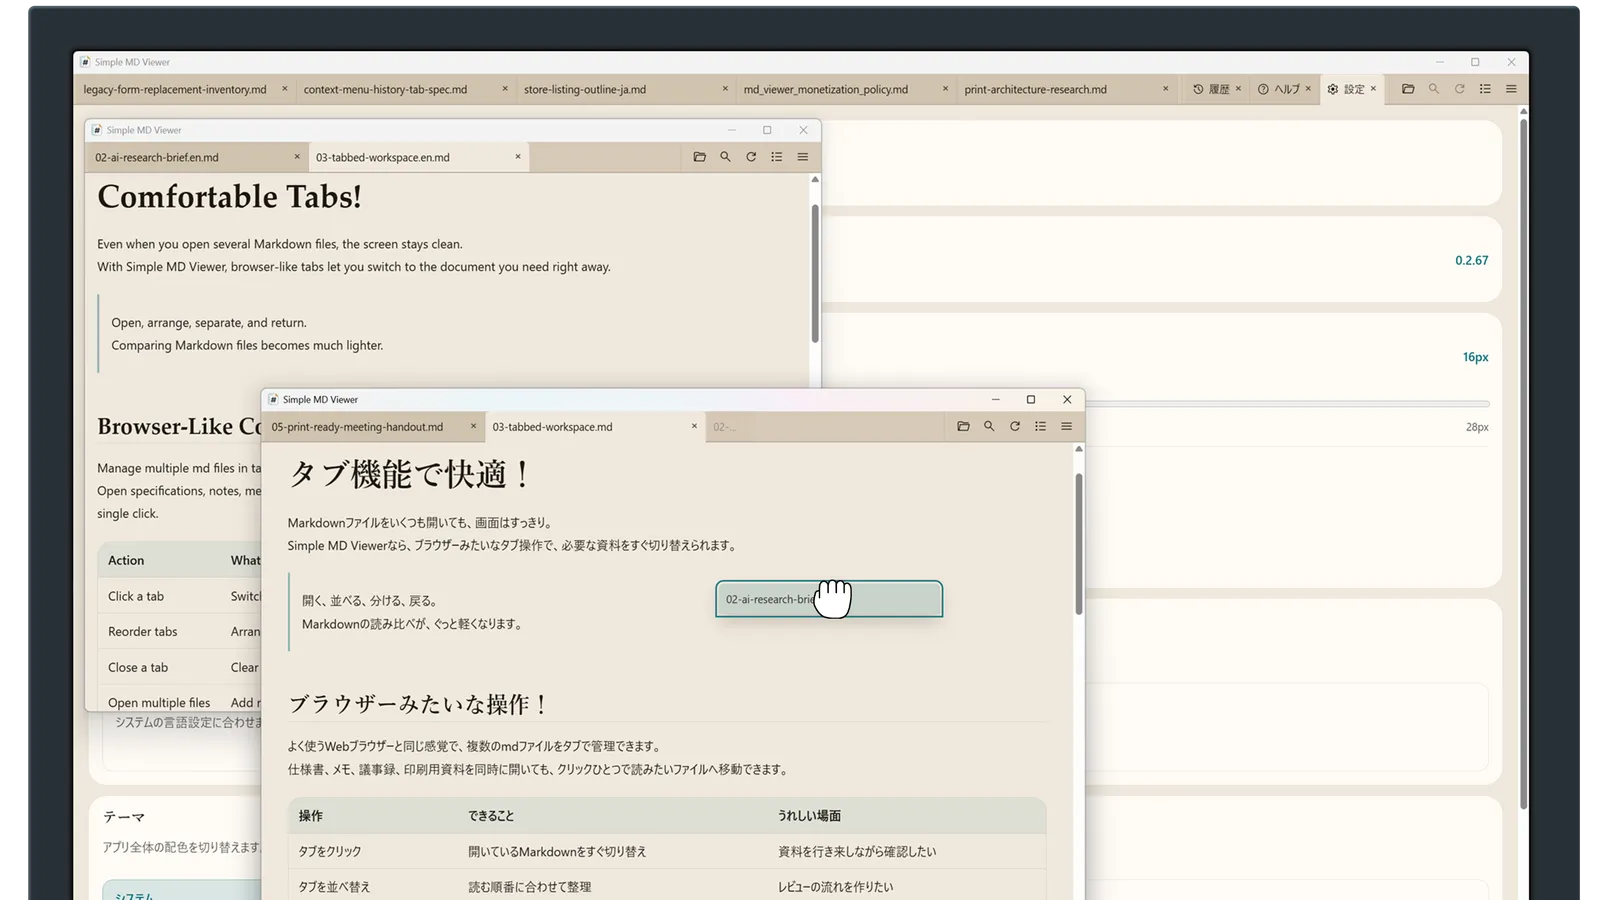
Task: Close 03-tabbed-workspace.en.md tab
Action: tap(518, 157)
